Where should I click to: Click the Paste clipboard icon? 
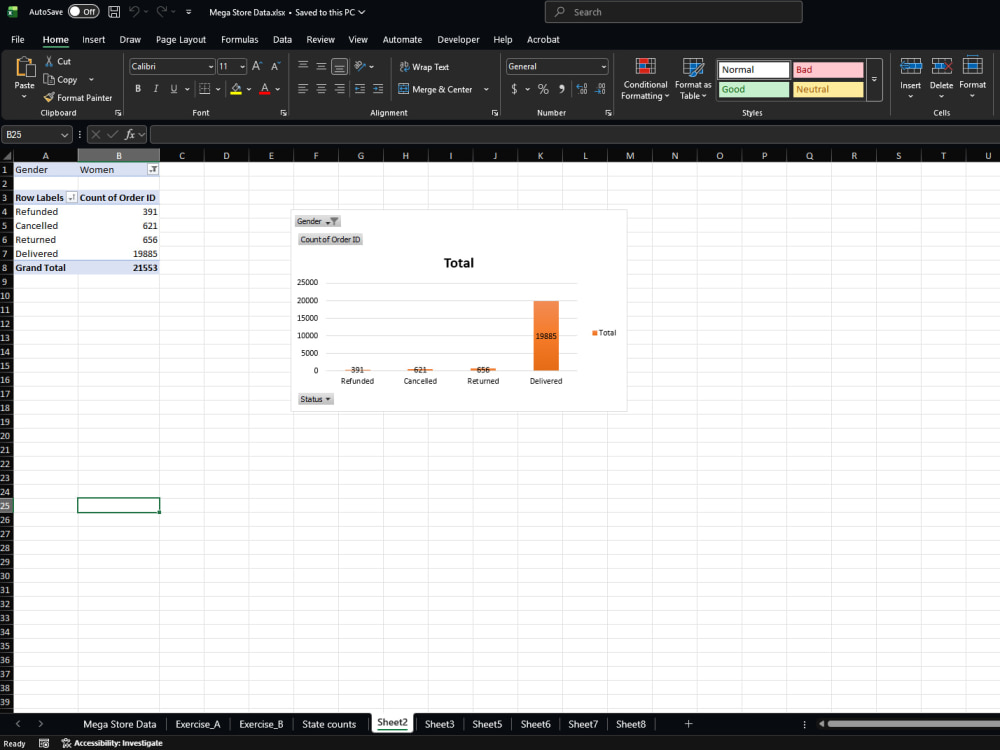click(x=24, y=67)
